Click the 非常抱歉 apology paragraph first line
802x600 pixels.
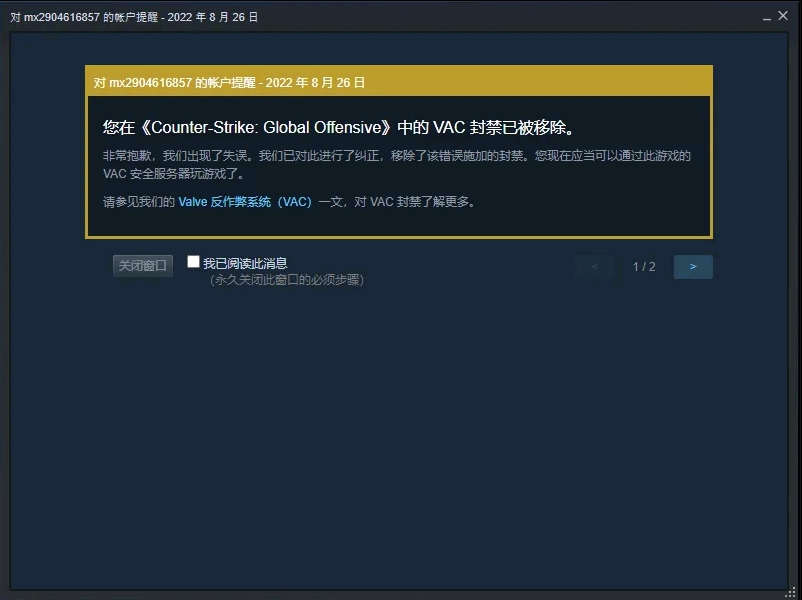click(397, 155)
